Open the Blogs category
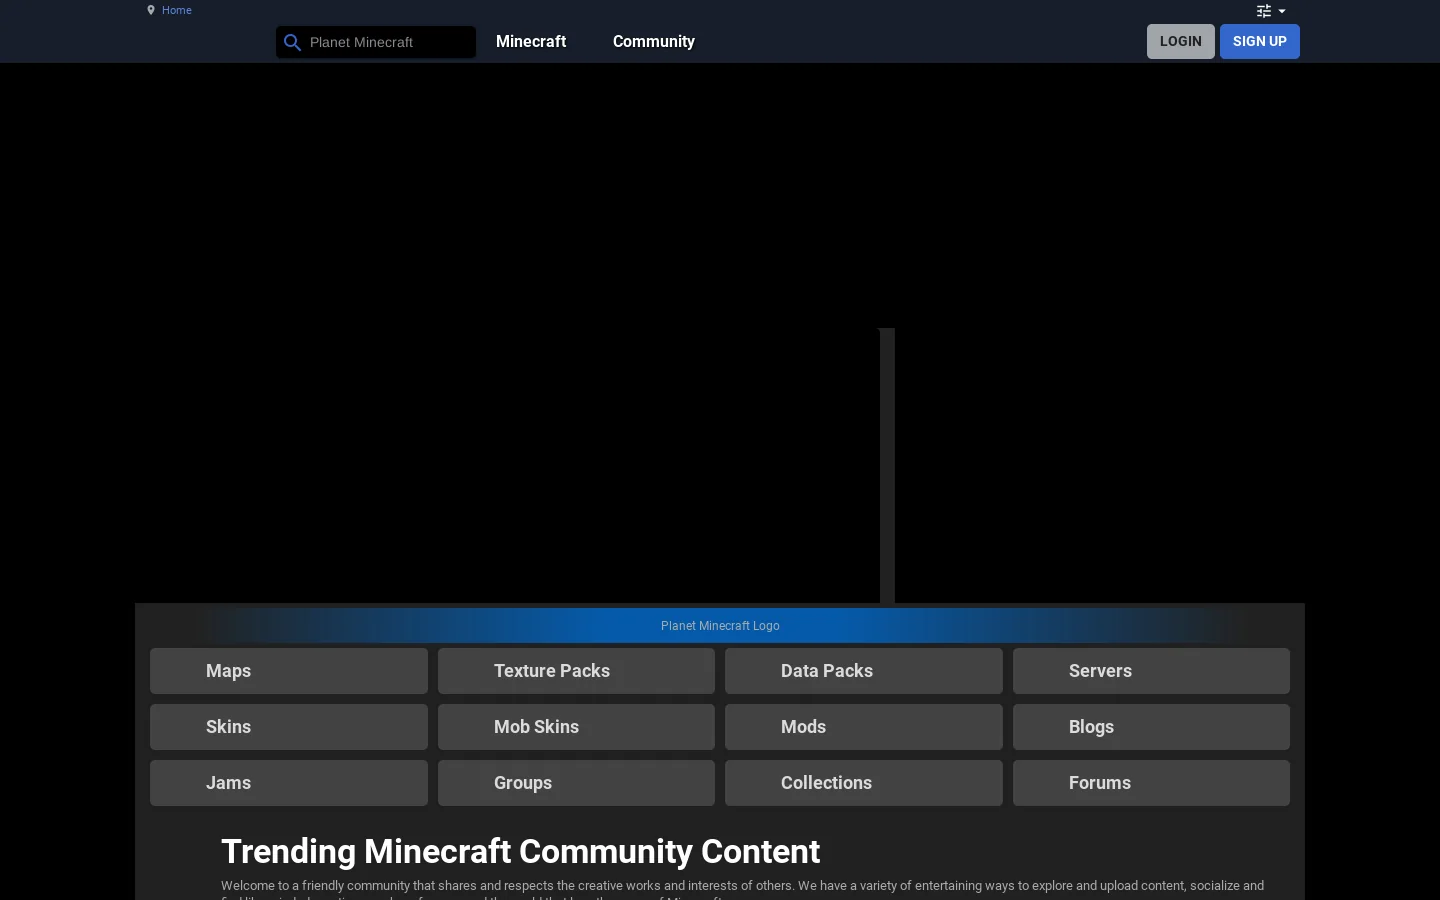 pos(1151,727)
